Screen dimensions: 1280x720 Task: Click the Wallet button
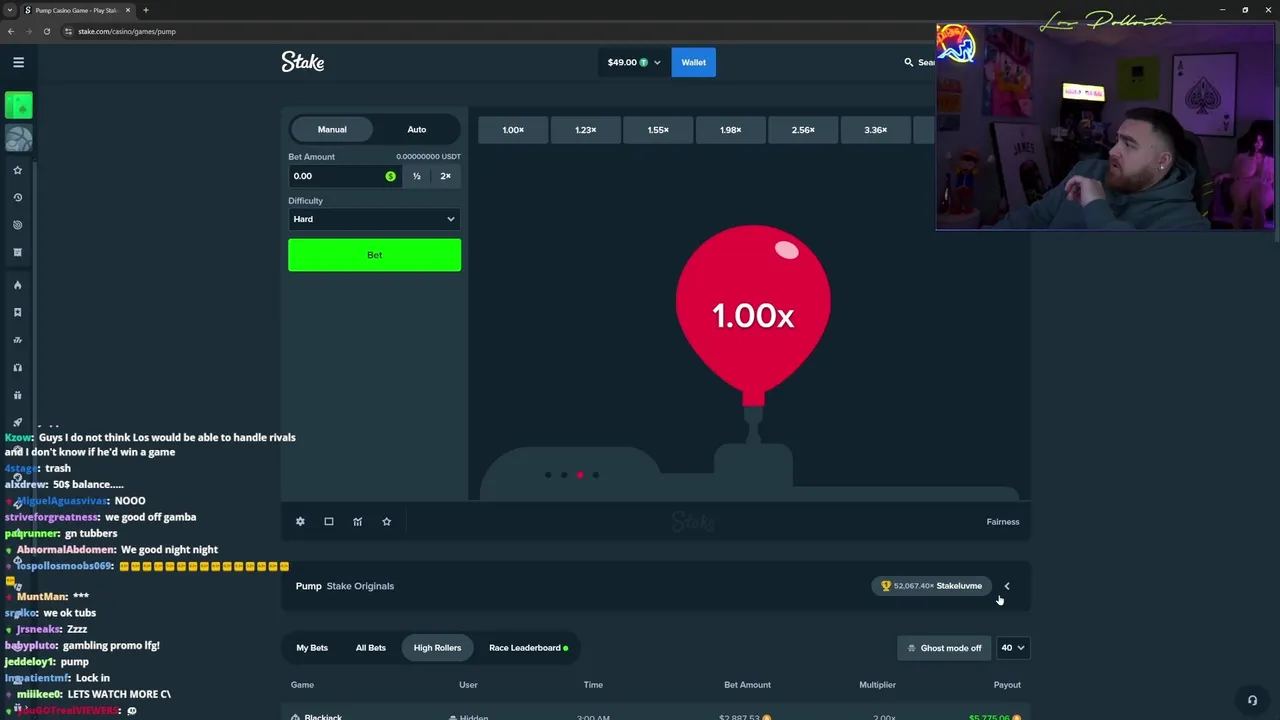[x=693, y=62]
